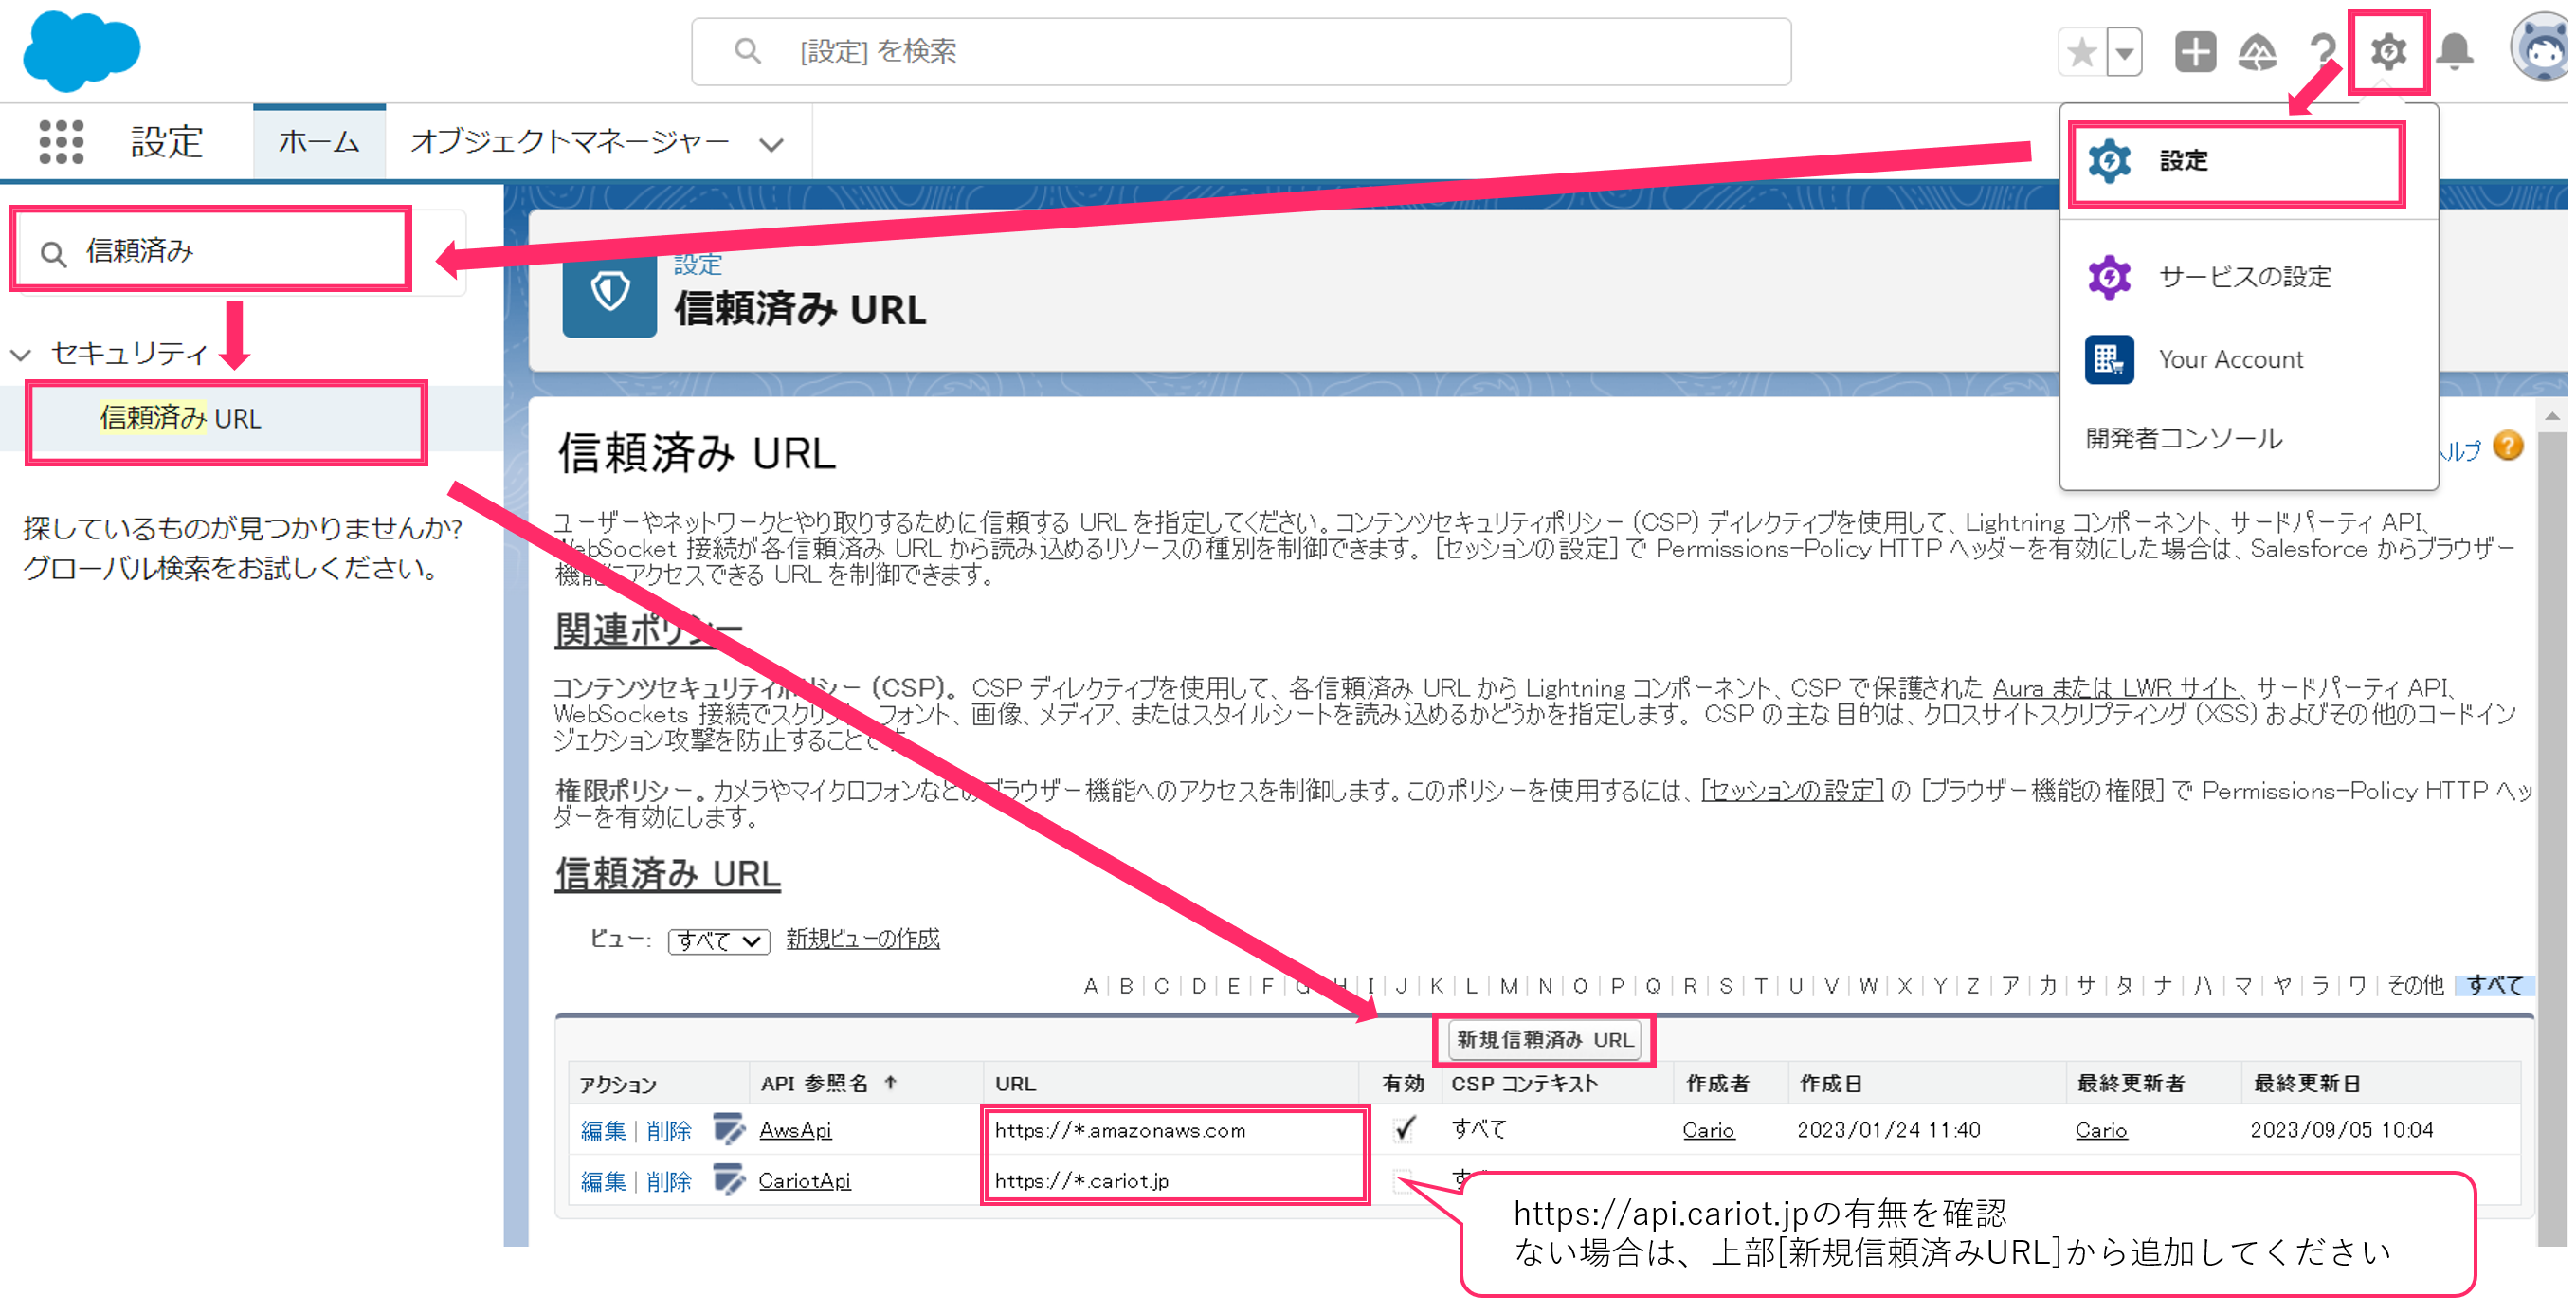Select 信頼済み URL in the sidebar

point(181,418)
